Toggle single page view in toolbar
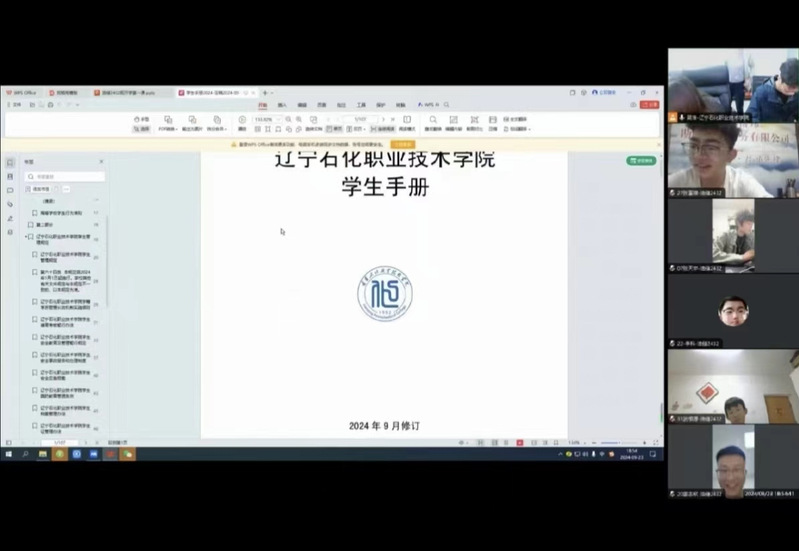Screen dimensions: 799x551 (334, 129)
